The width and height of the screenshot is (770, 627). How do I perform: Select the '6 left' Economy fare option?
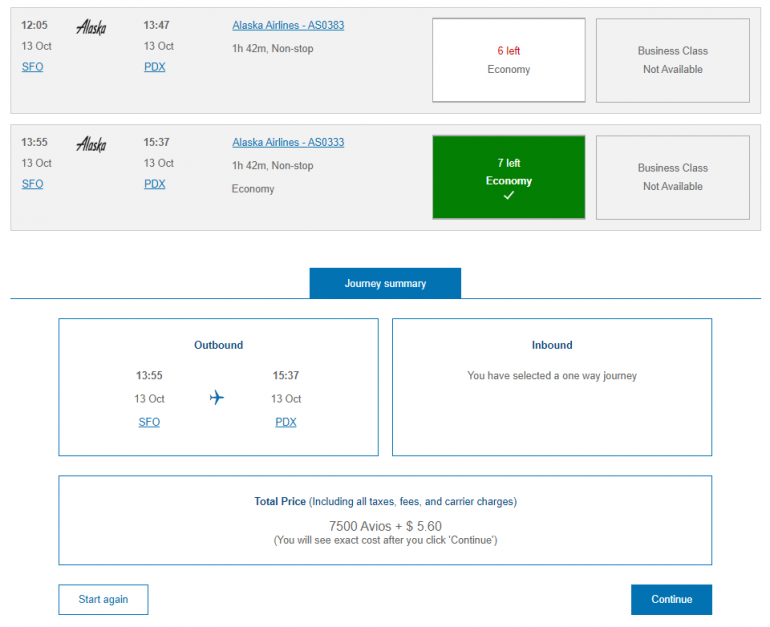[x=508, y=60]
